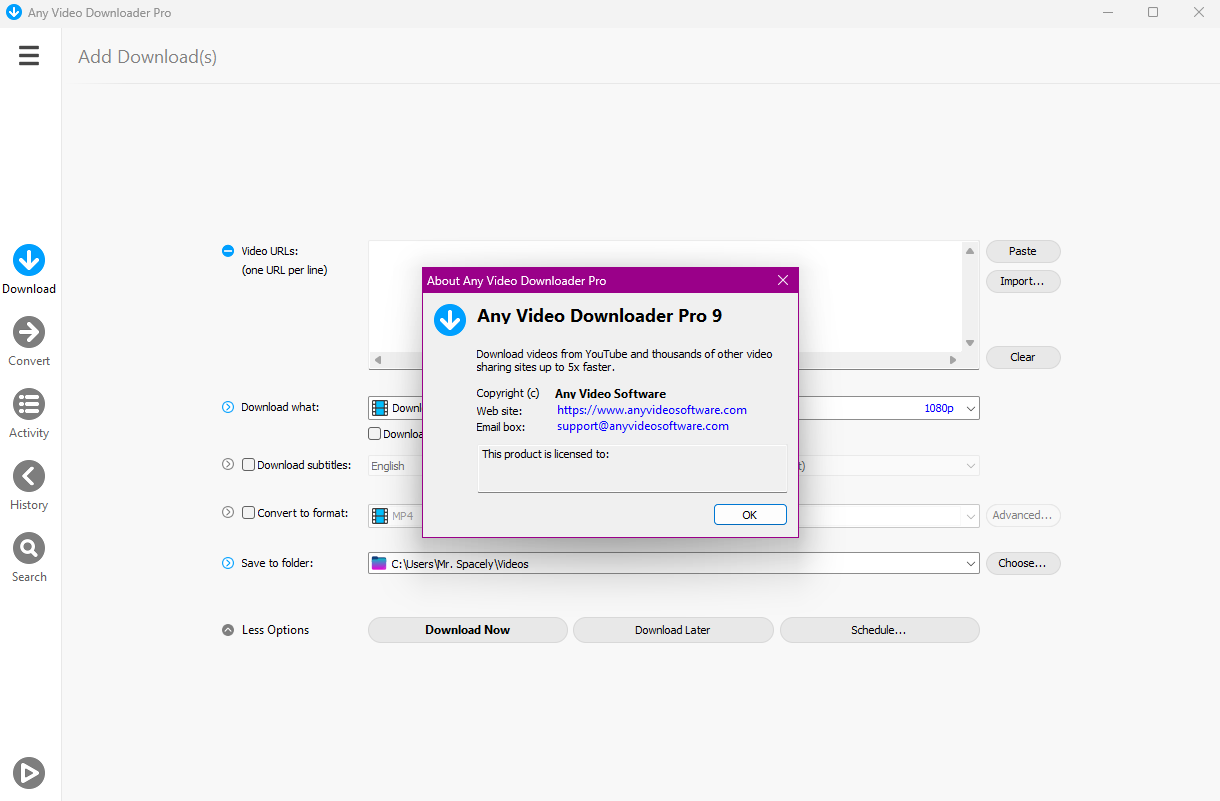Clear the video URLs list

point(1023,357)
